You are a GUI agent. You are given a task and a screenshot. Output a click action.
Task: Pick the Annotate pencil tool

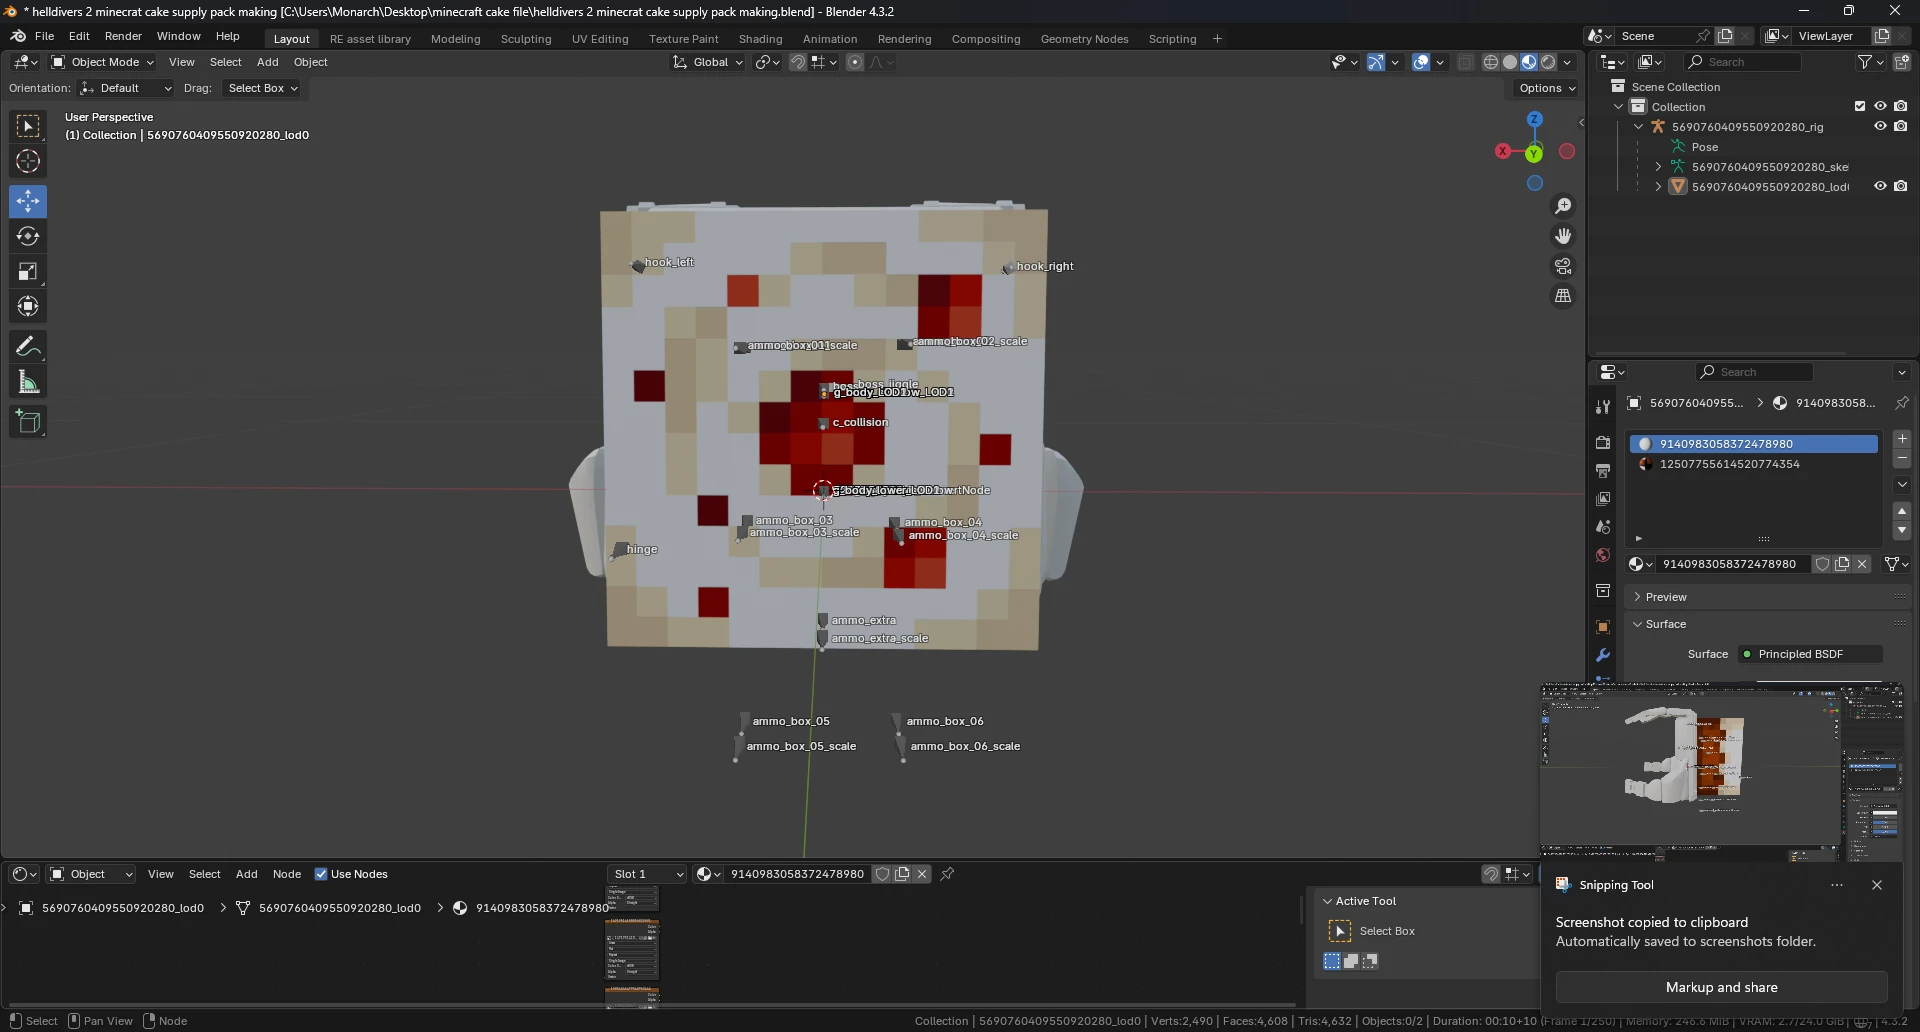pos(28,346)
